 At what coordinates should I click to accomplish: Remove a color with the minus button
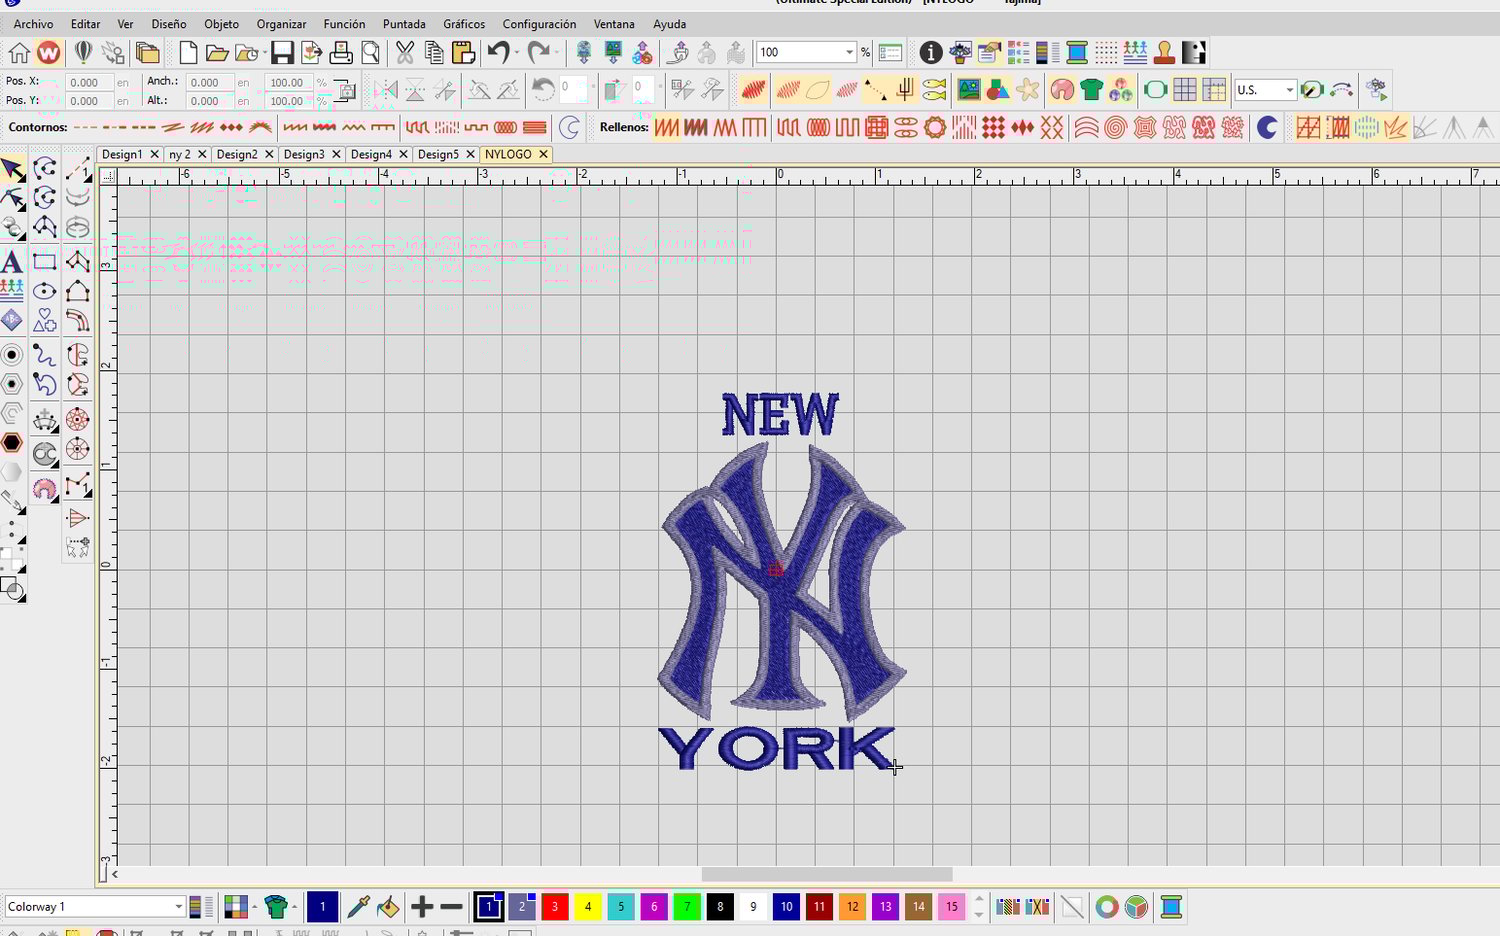(451, 907)
